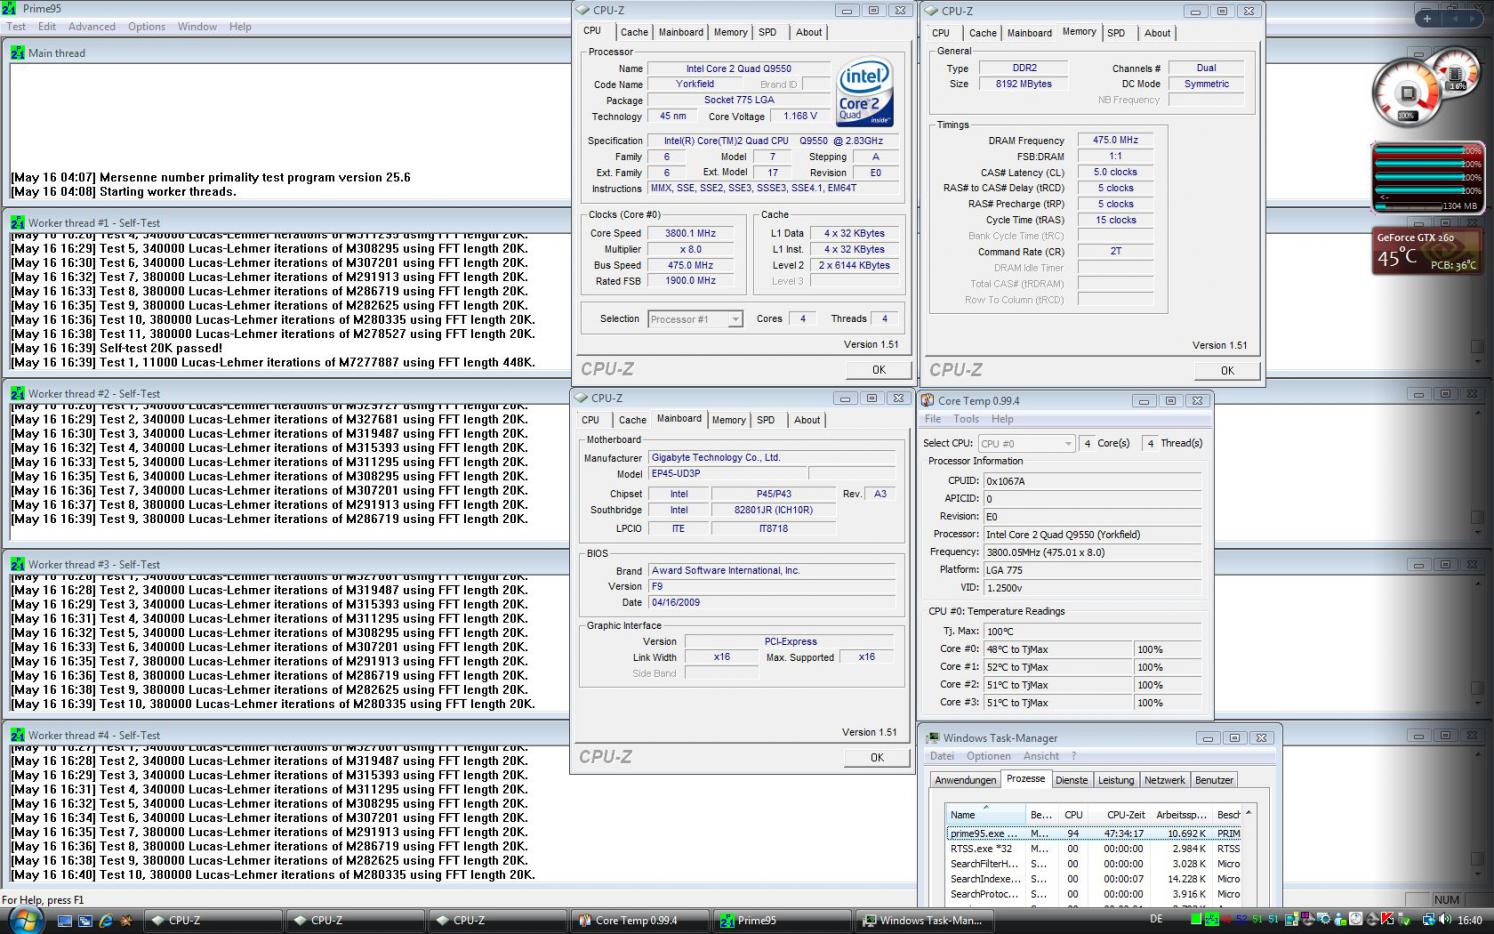This screenshot has height=934, width=1494.
Task: Click the large CPU meter gadget dial
Action: coord(1406,94)
